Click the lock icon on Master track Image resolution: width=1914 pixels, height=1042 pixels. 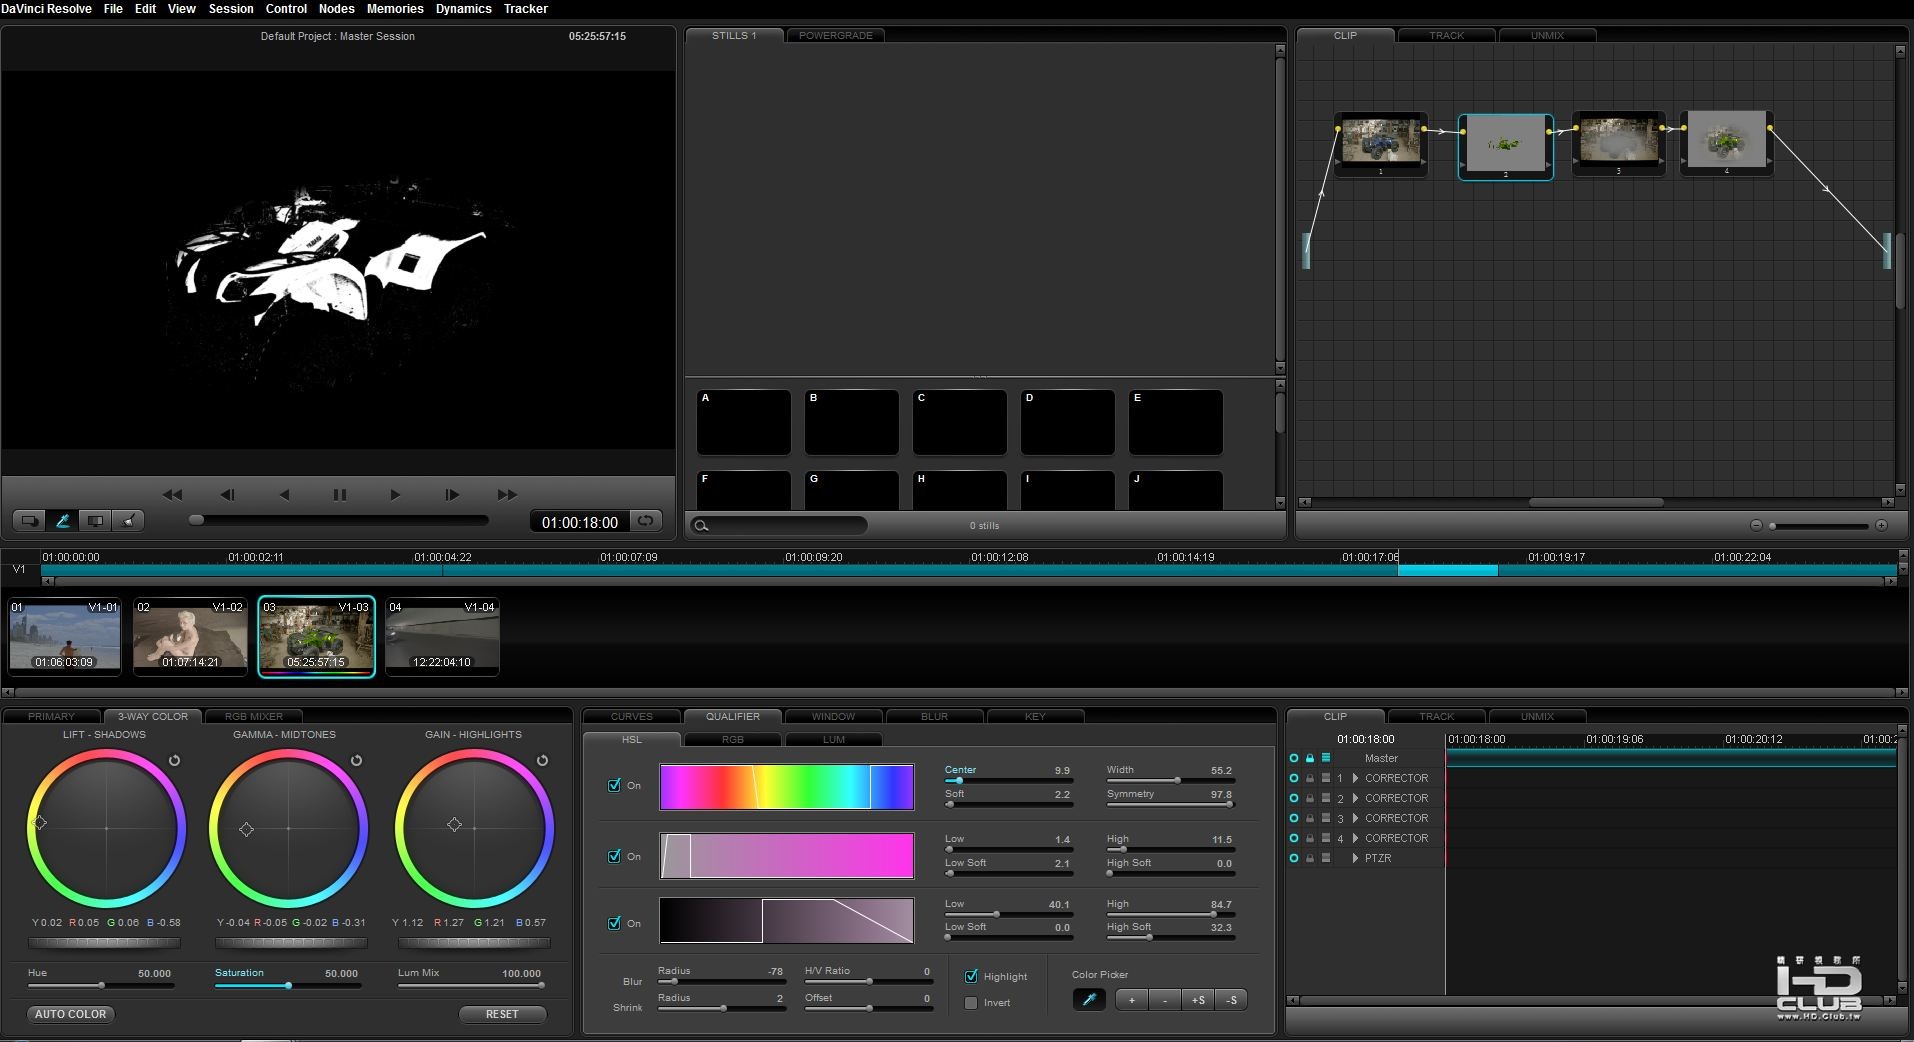click(x=1310, y=758)
